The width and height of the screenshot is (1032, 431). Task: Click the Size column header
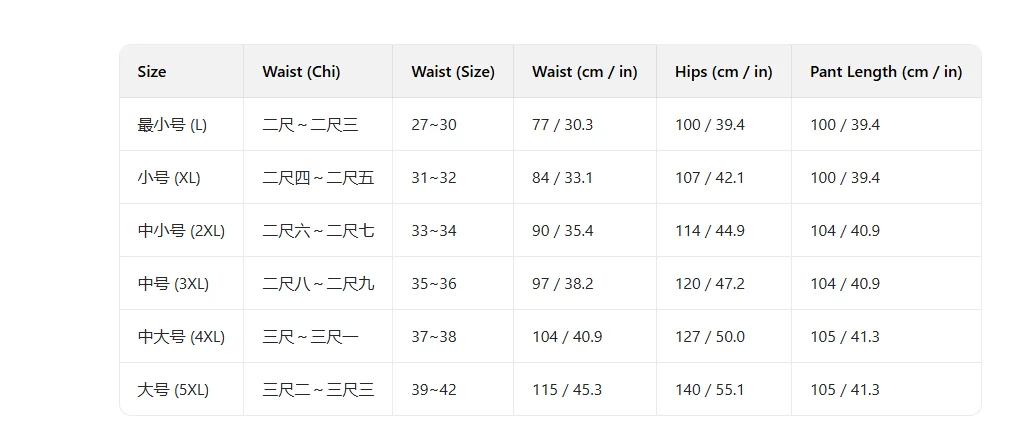pos(152,72)
